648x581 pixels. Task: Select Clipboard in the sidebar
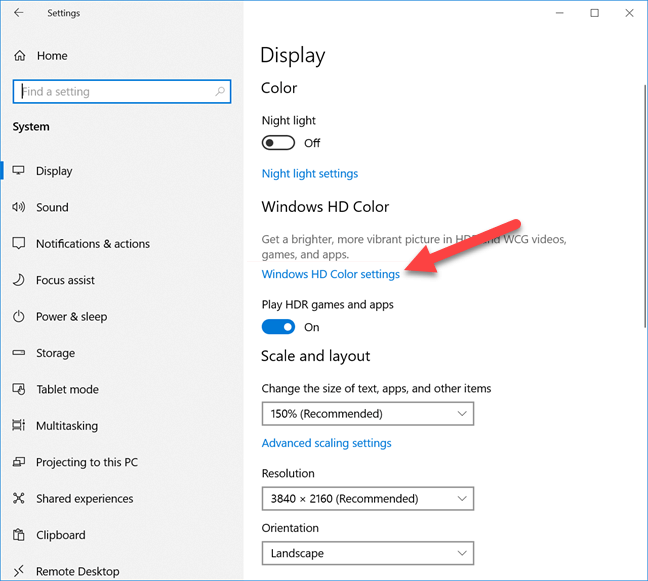[61, 535]
